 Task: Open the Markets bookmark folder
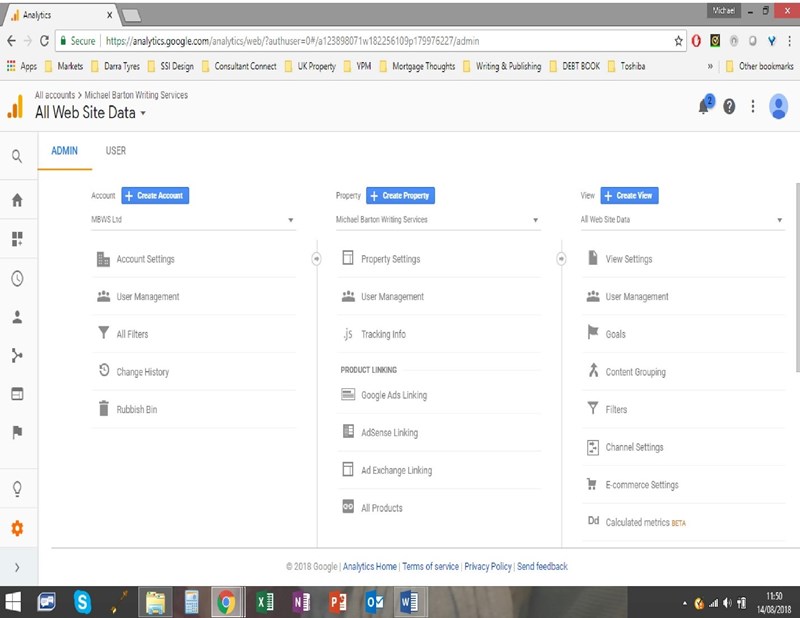[64, 66]
